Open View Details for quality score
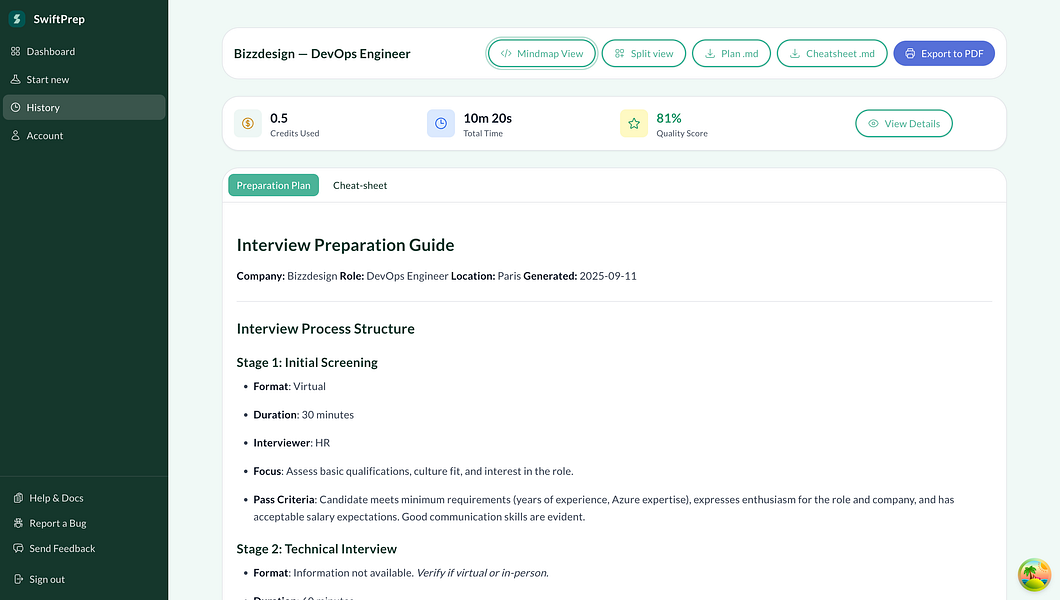1060x600 pixels. [903, 123]
